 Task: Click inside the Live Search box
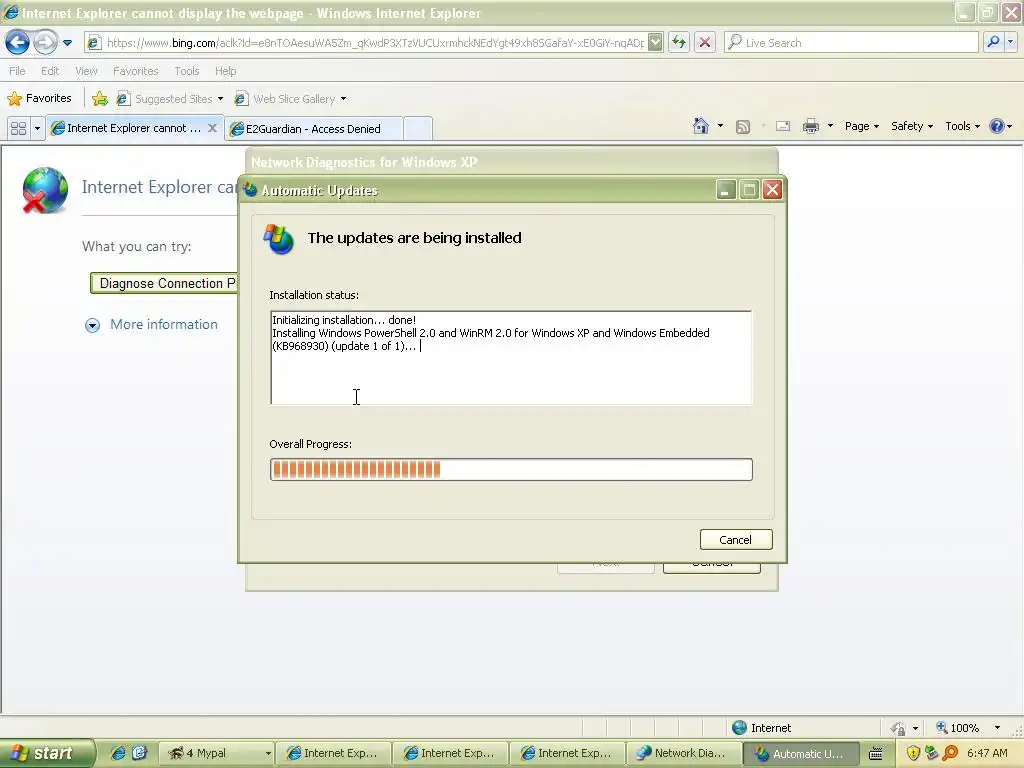[x=852, y=43]
